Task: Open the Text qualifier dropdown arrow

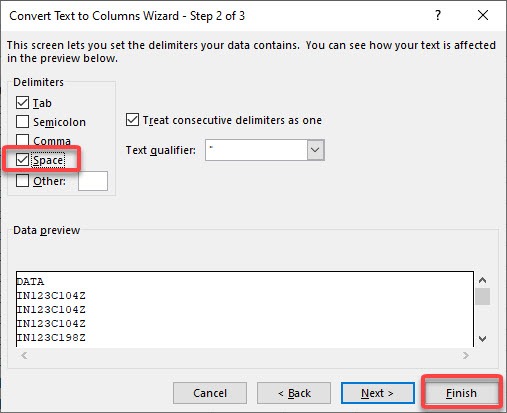Action: [x=315, y=150]
